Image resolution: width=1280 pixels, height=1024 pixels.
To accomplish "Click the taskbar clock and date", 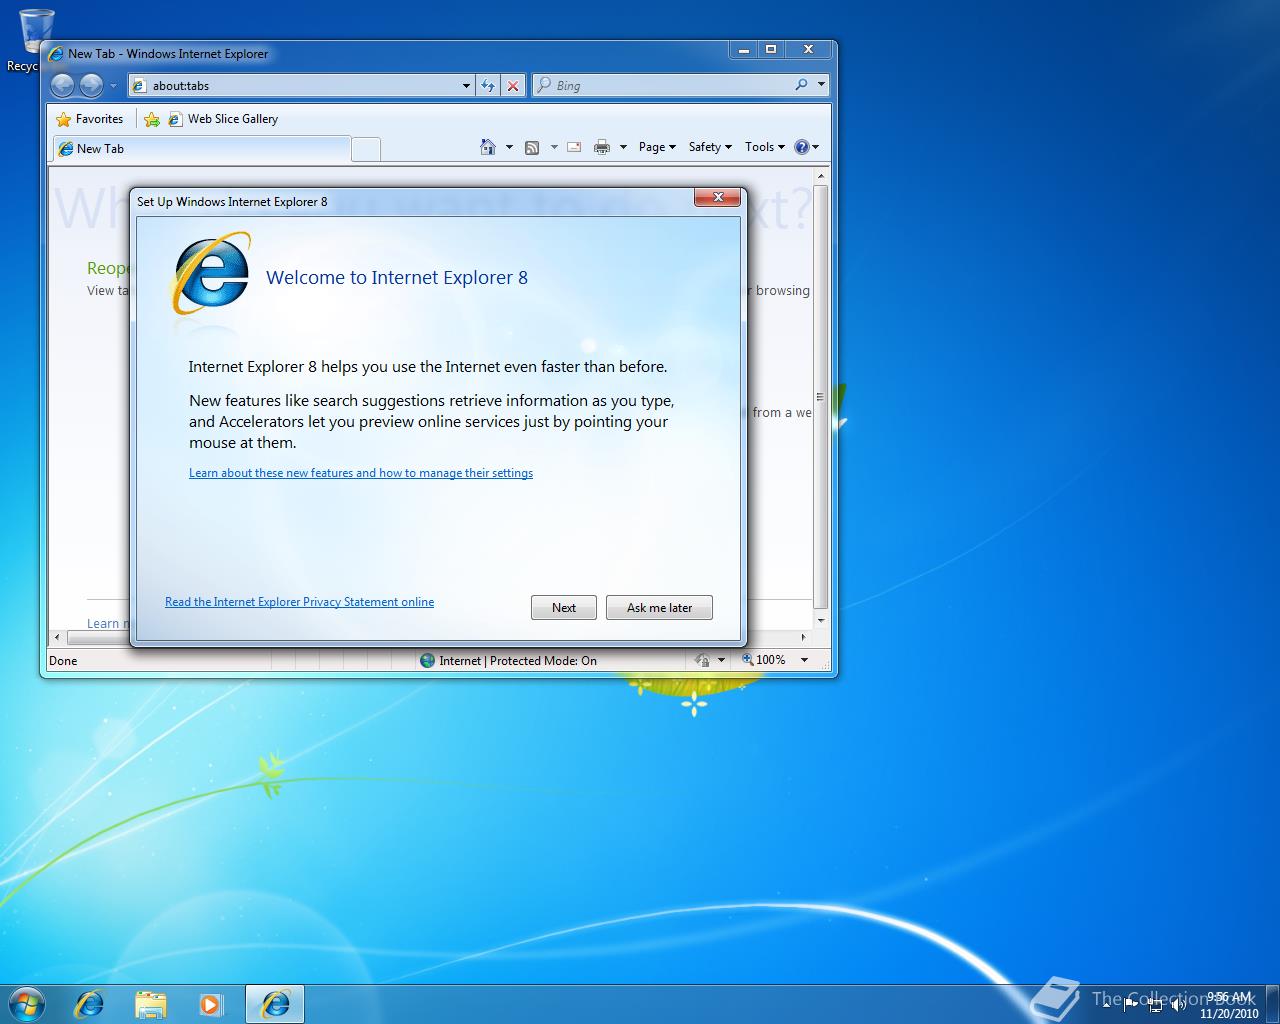I will pyautogui.click(x=1229, y=1005).
